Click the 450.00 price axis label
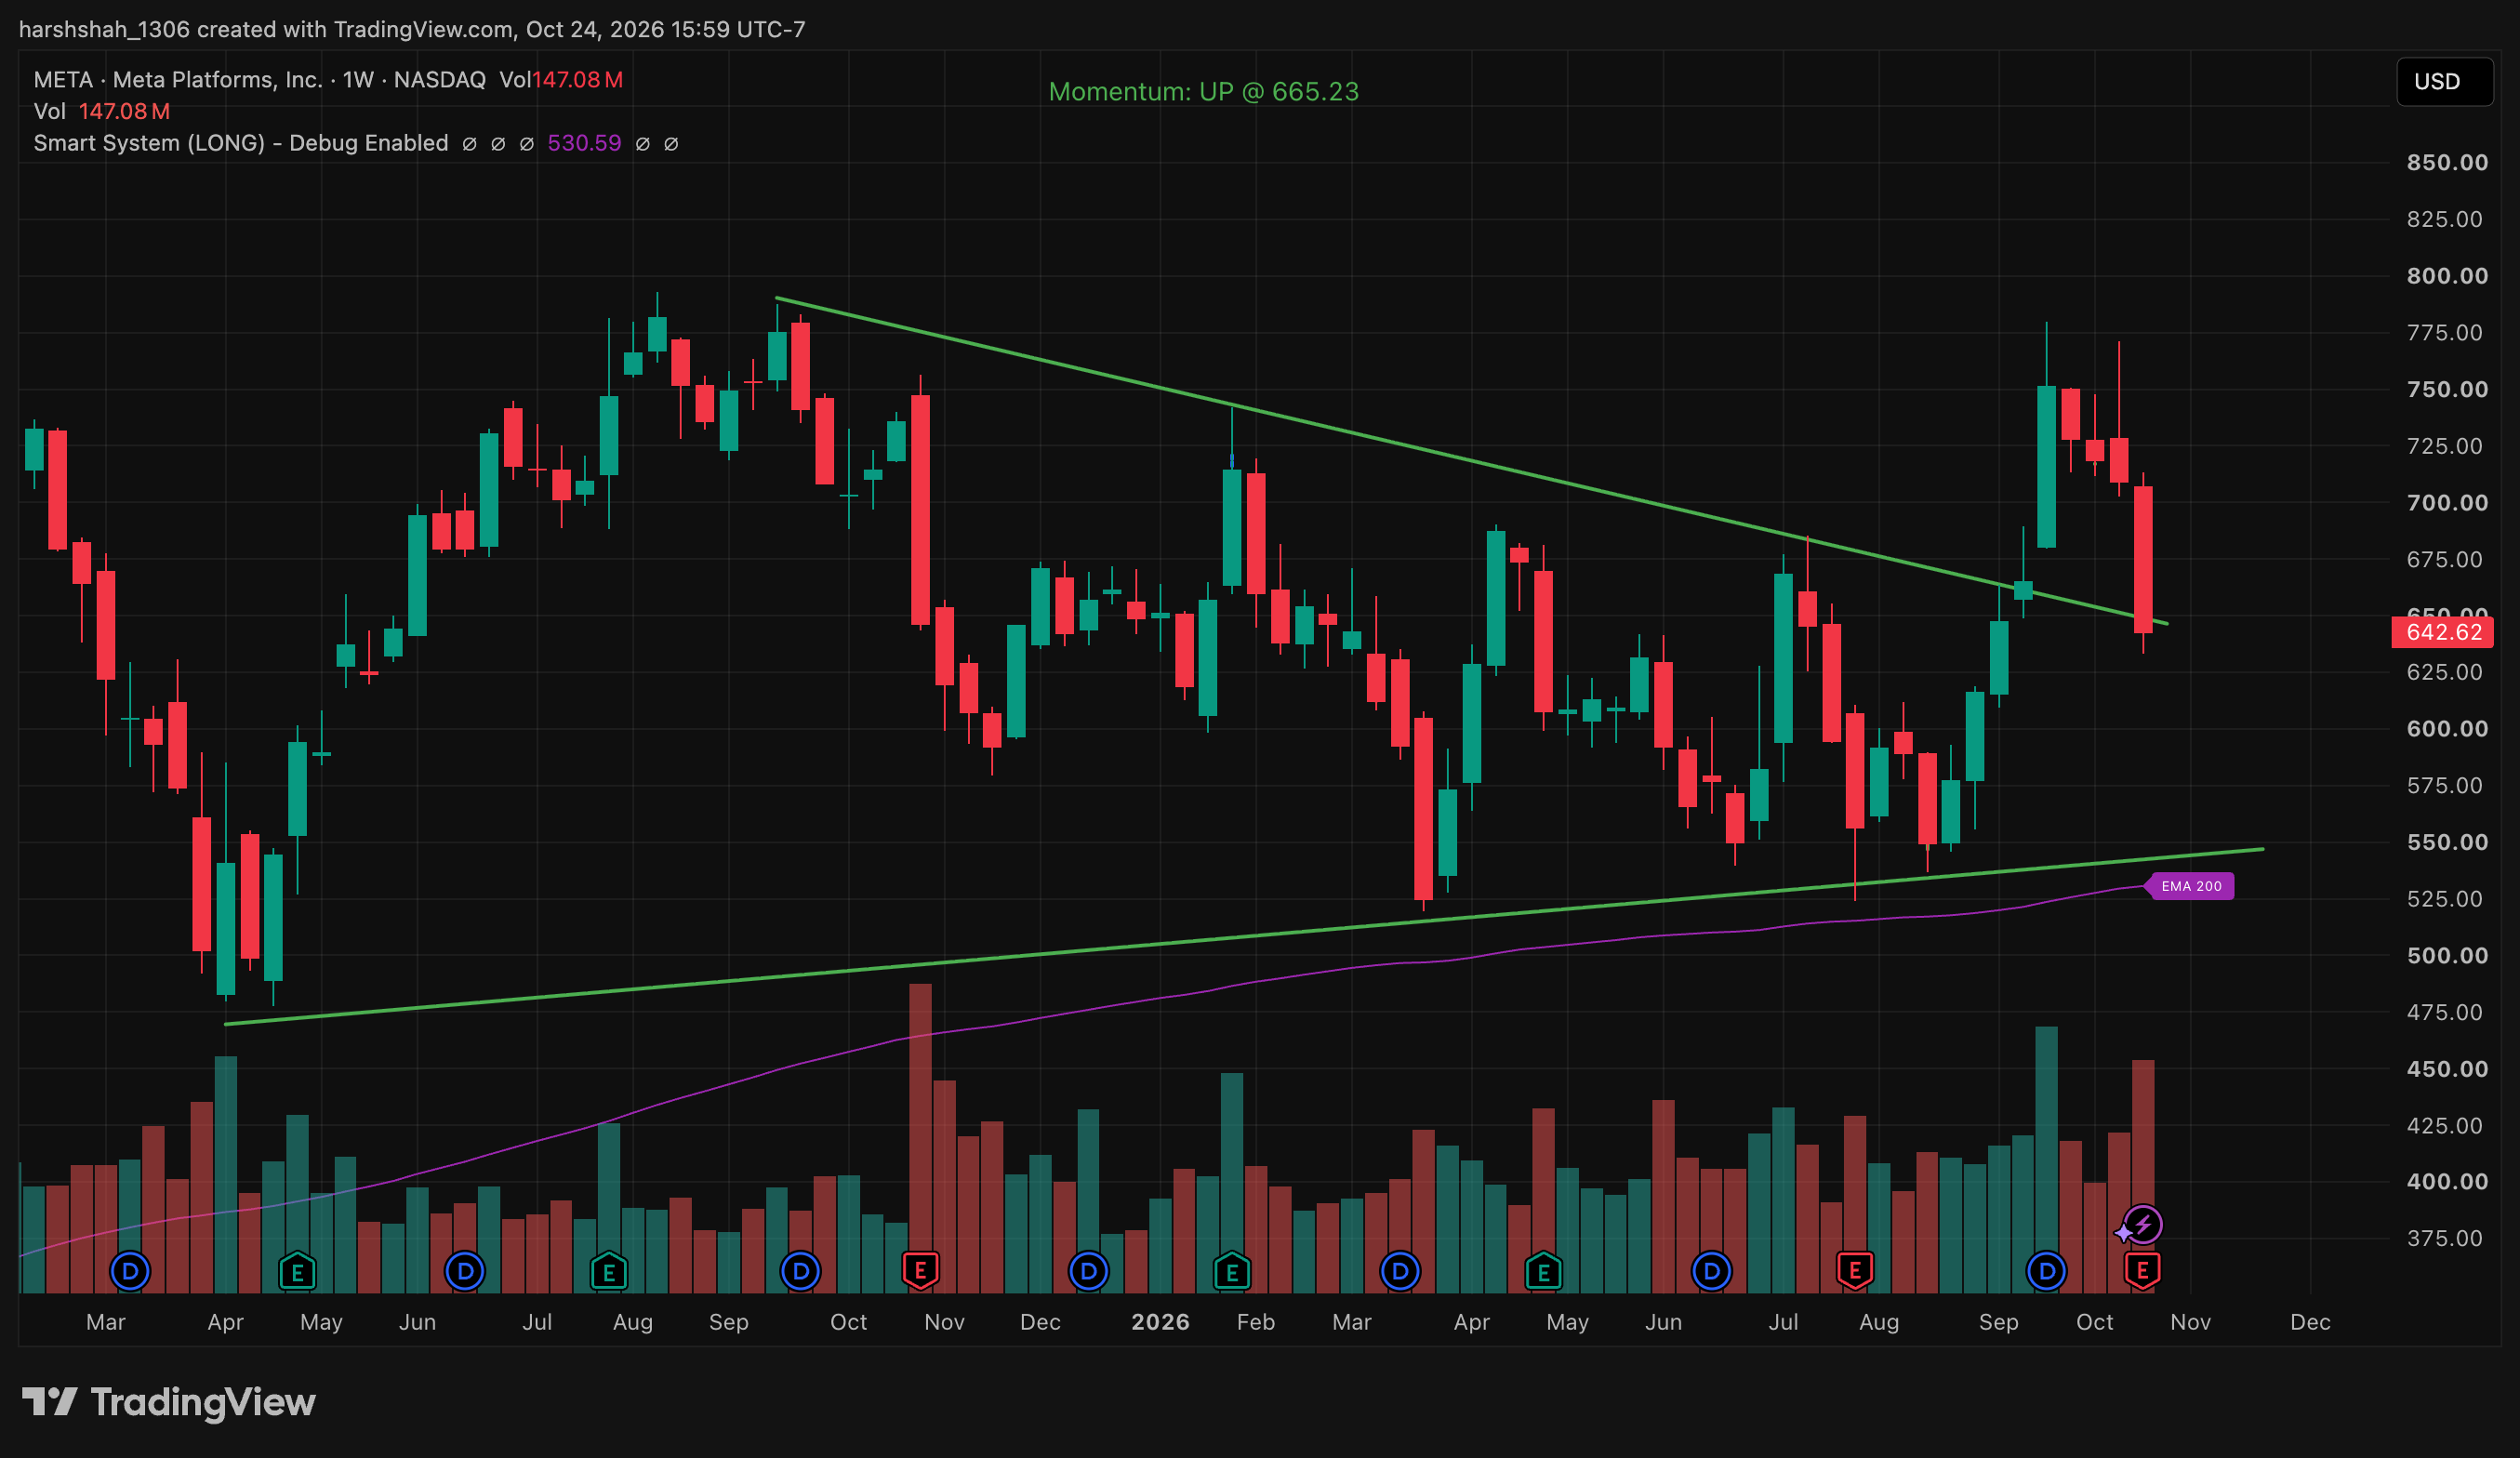The image size is (2520, 1458). point(2447,1069)
